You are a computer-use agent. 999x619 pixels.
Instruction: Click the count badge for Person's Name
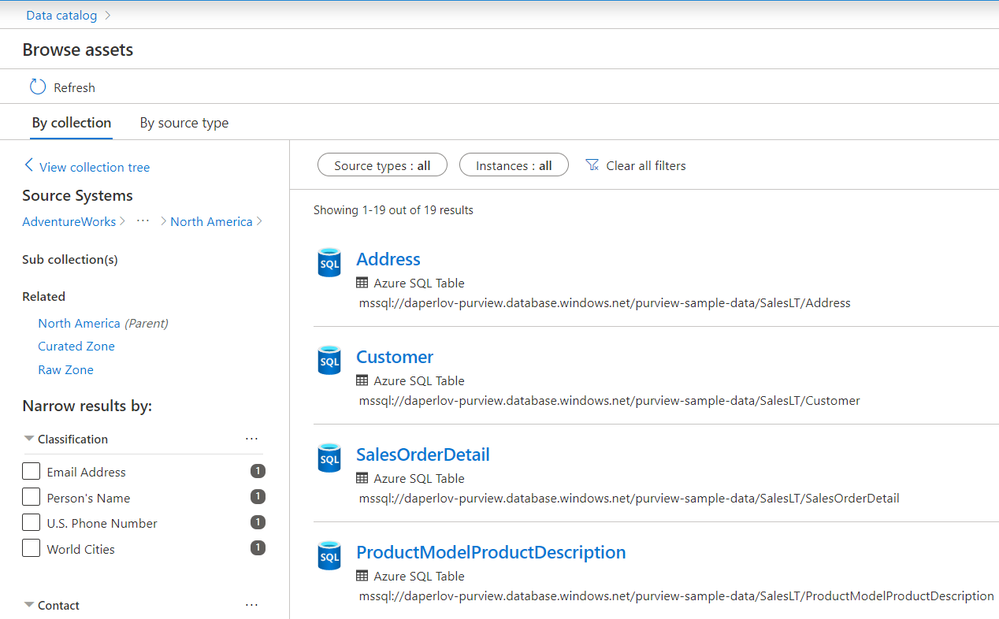click(257, 496)
